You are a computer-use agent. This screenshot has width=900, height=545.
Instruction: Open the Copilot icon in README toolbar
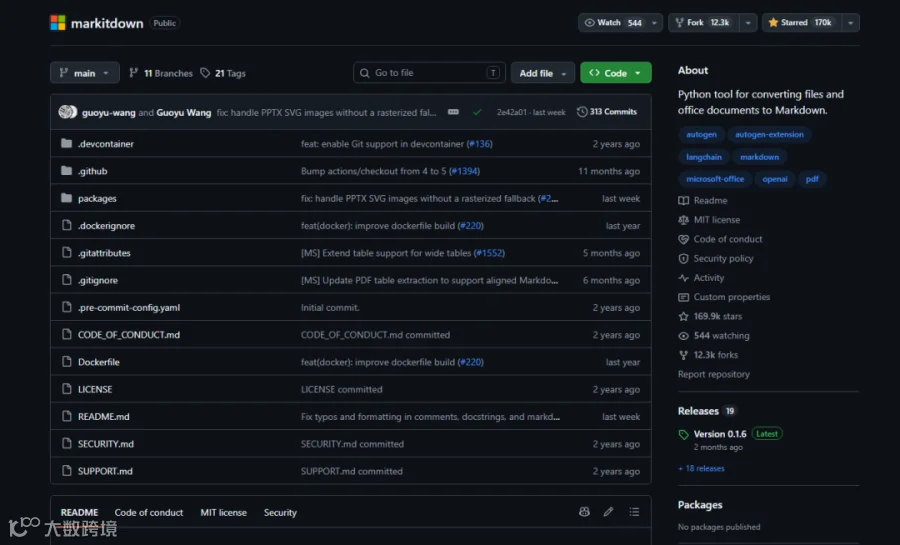[584, 512]
